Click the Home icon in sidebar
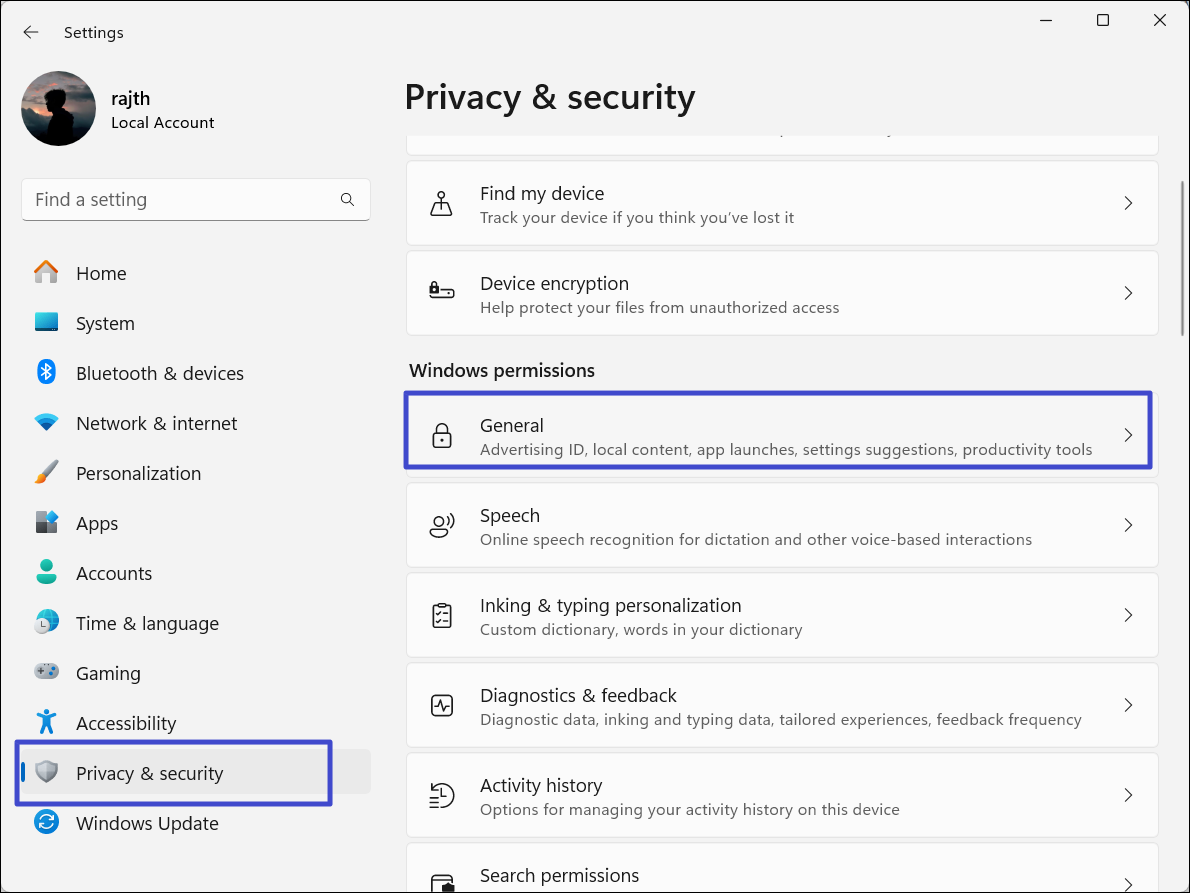 coord(46,273)
